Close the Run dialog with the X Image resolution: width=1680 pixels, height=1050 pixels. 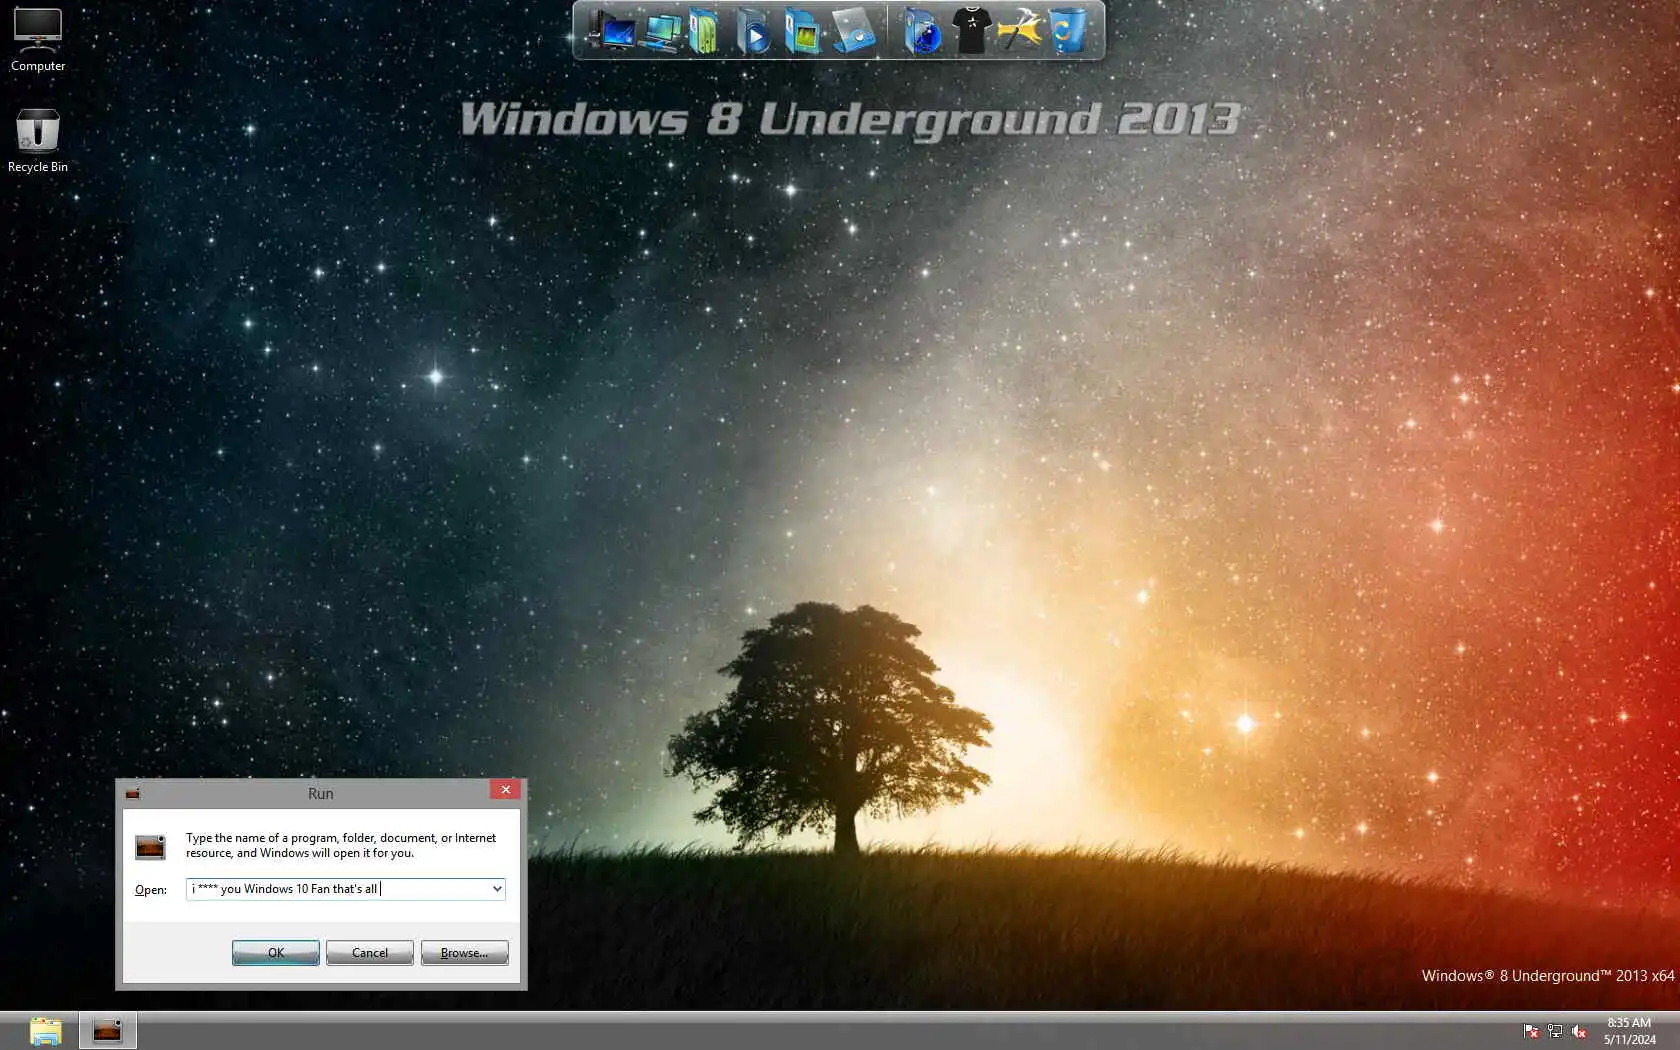(x=506, y=790)
